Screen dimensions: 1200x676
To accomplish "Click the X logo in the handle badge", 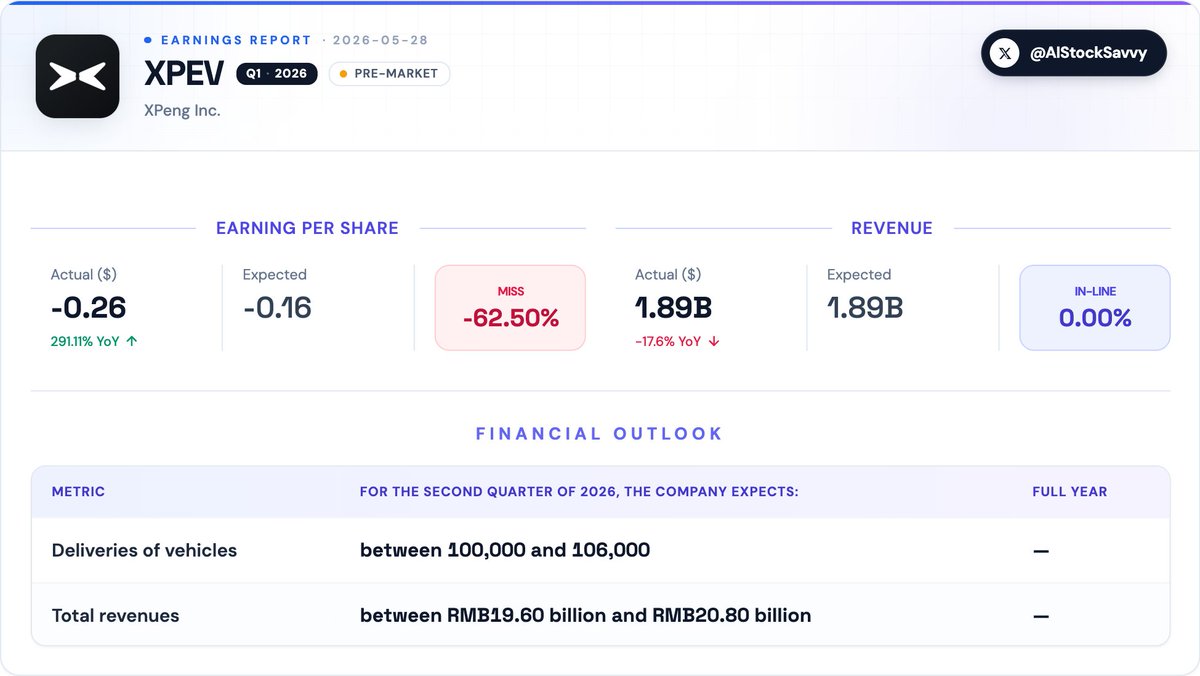I will 1004,54.
